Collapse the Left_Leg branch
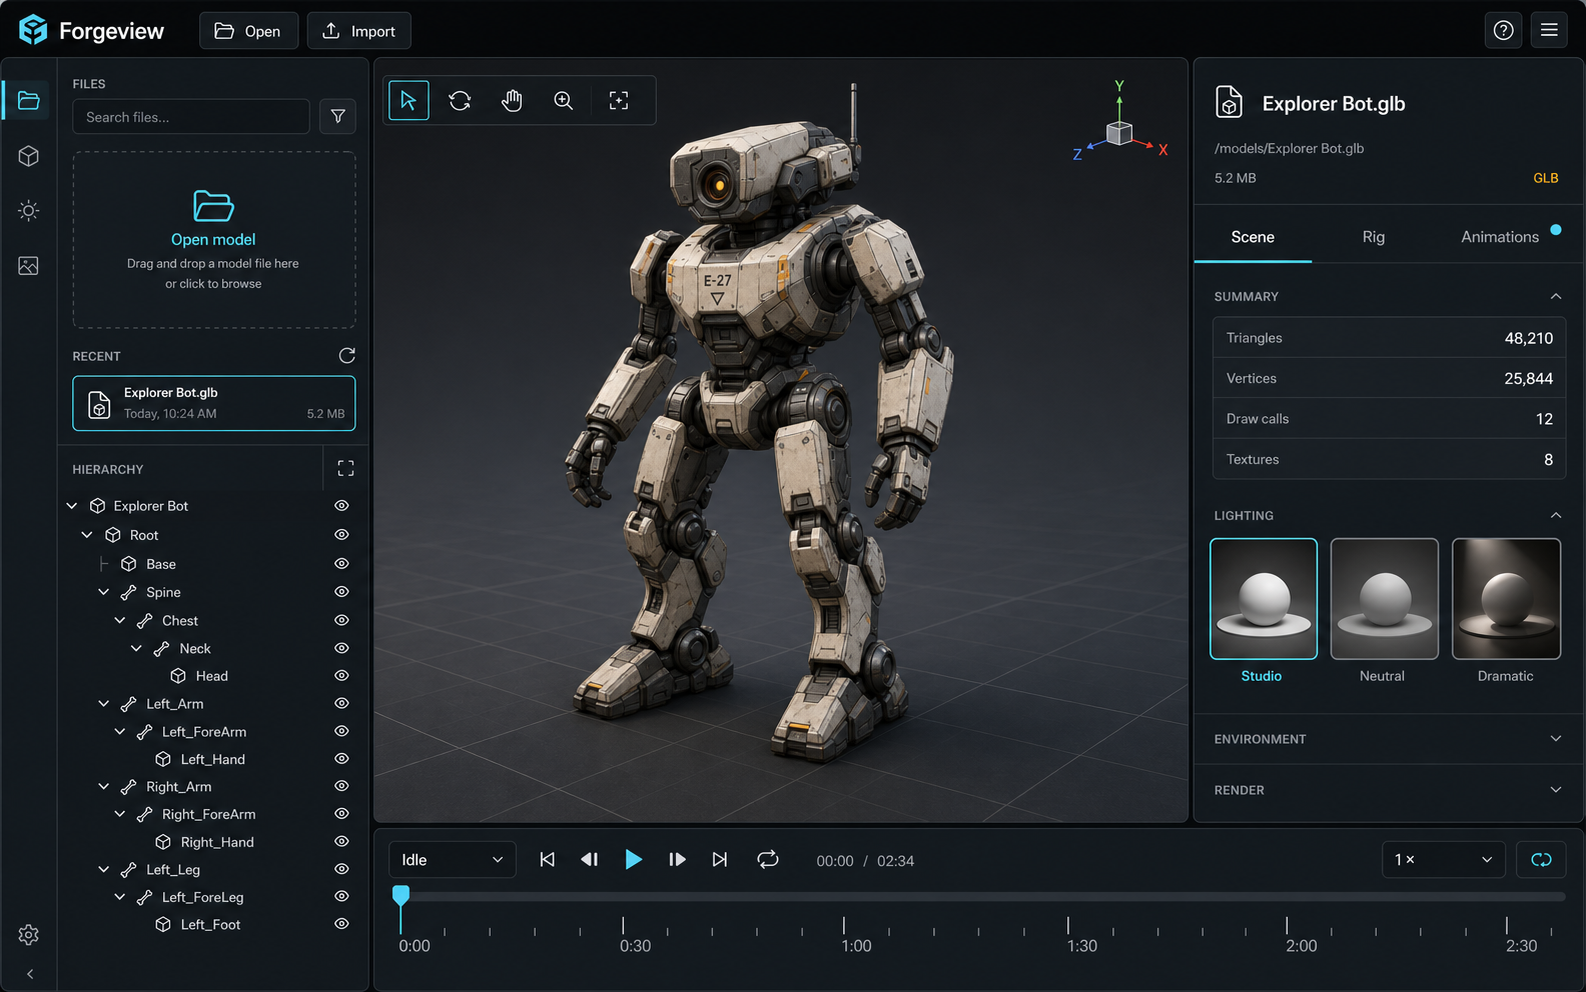1586x992 pixels. click(104, 870)
